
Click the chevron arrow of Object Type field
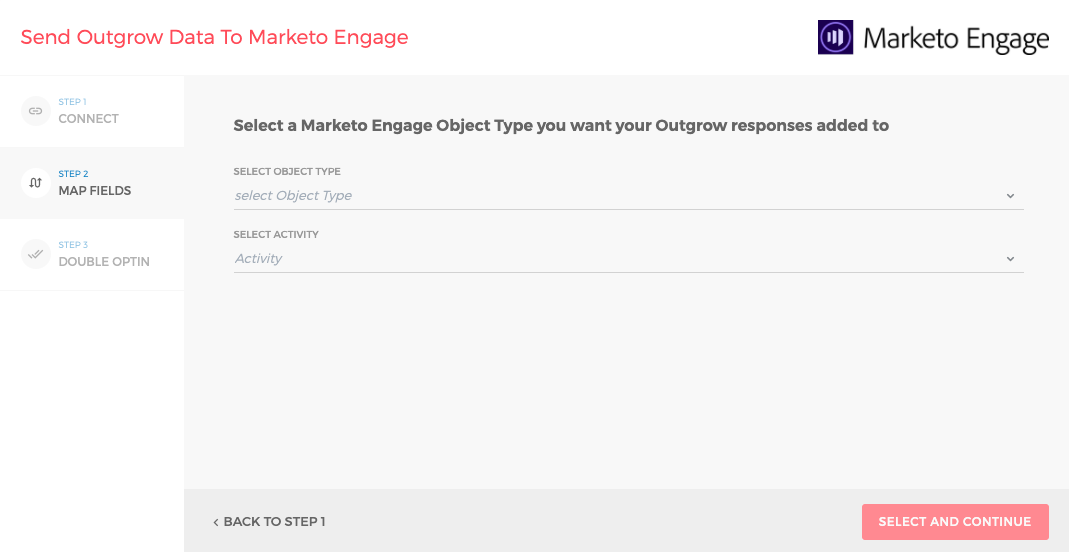click(1010, 196)
